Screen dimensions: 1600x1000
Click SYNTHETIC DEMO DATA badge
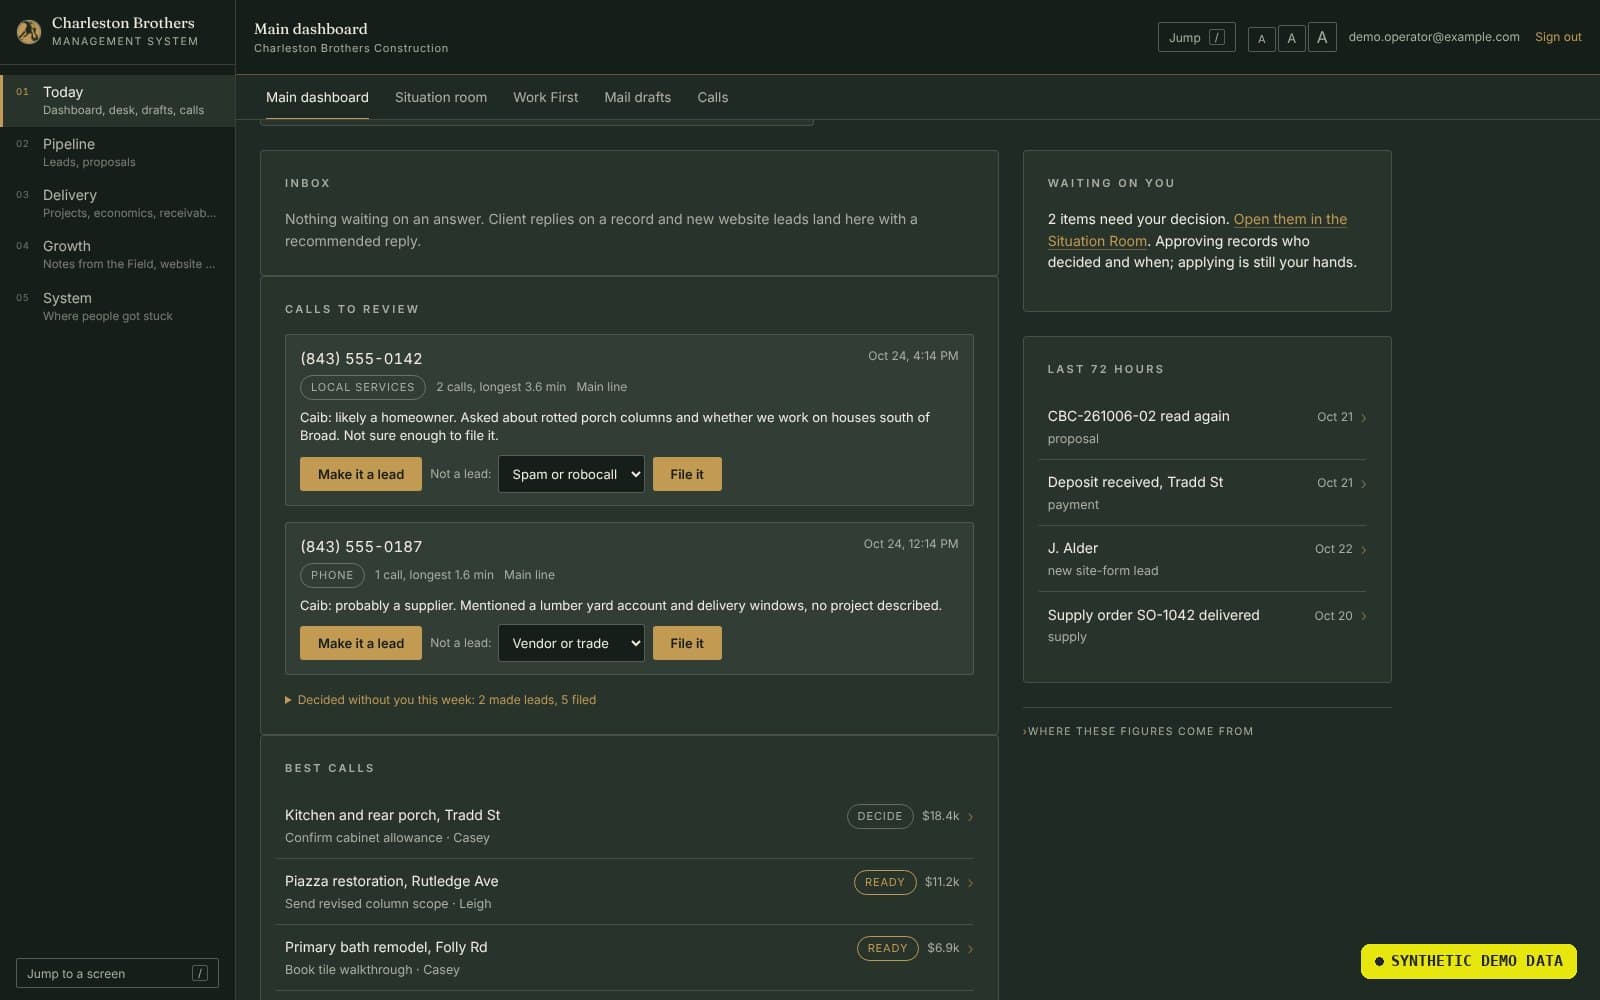click(1468, 961)
